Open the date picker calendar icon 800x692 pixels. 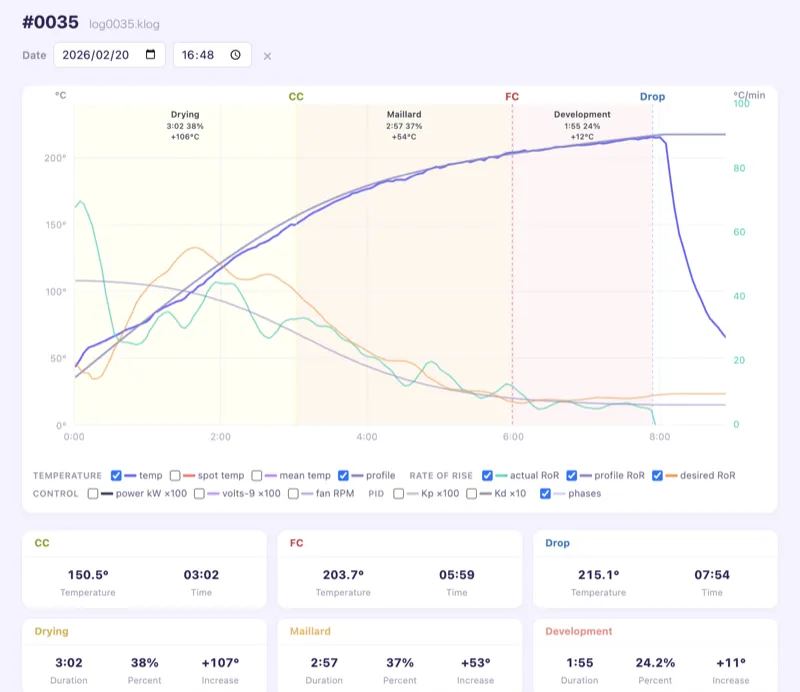click(151, 55)
